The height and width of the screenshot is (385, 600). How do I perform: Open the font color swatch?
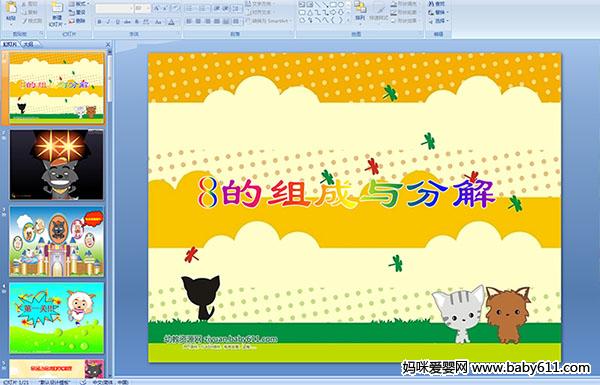coord(171,22)
